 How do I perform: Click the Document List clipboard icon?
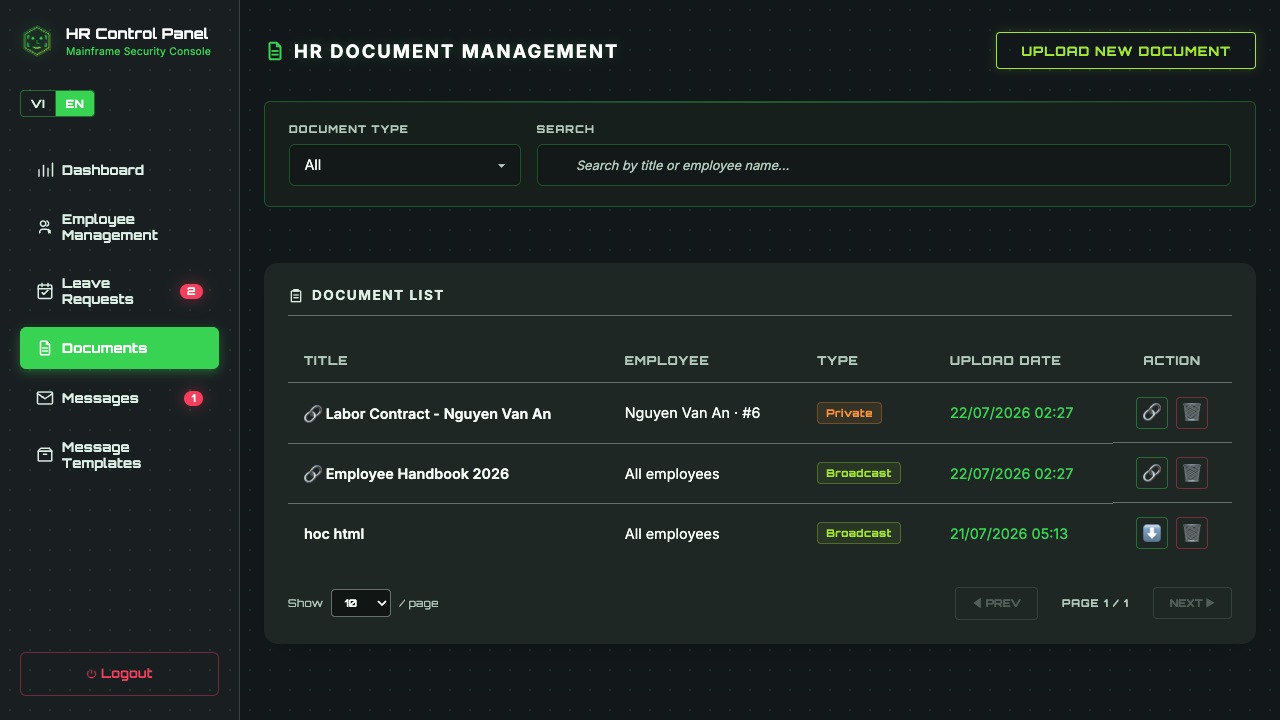295,295
